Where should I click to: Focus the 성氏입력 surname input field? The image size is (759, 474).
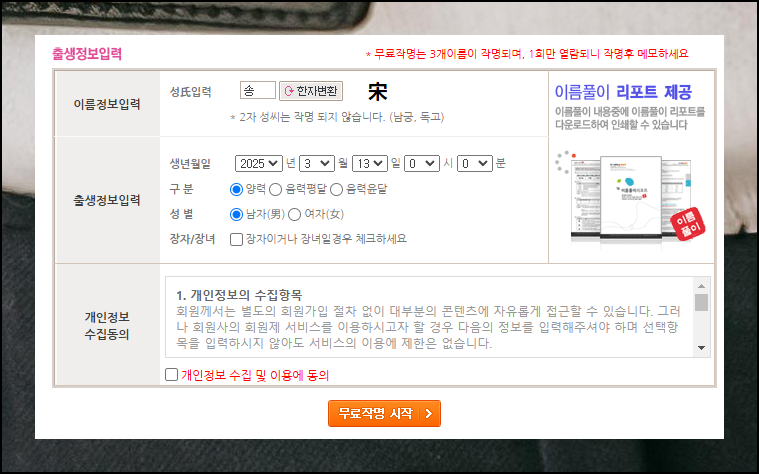click(x=258, y=91)
